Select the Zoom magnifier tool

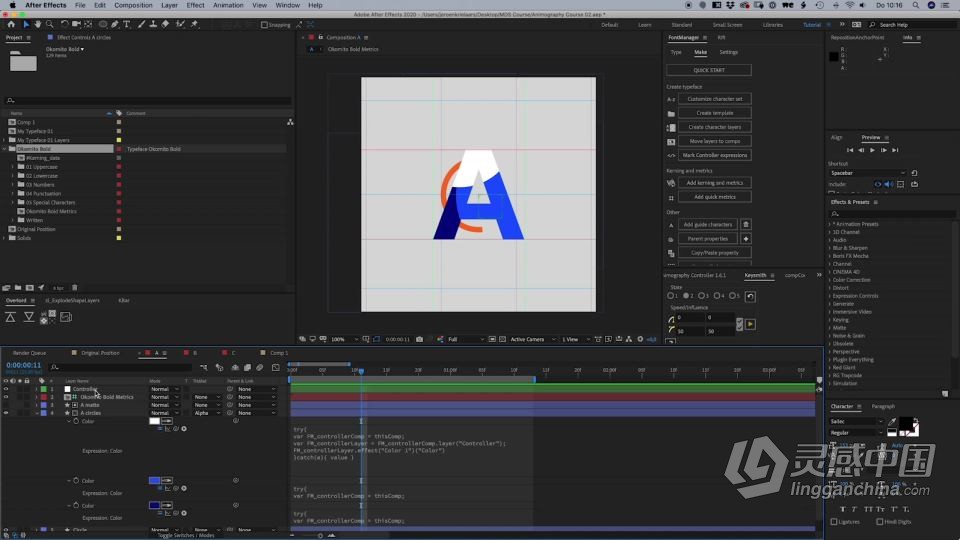pos(50,24)
